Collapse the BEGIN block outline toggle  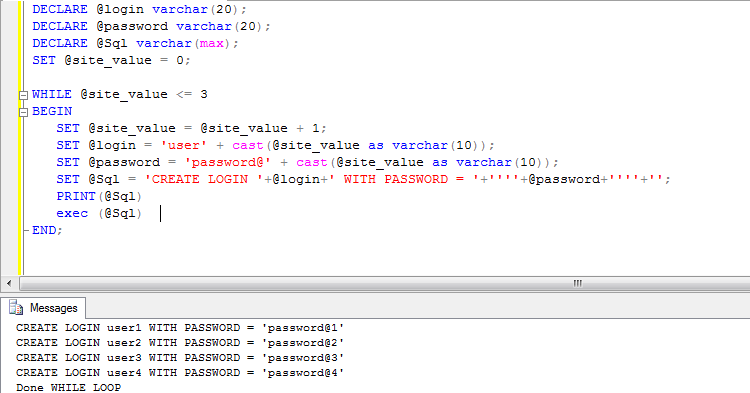(23, 112)
